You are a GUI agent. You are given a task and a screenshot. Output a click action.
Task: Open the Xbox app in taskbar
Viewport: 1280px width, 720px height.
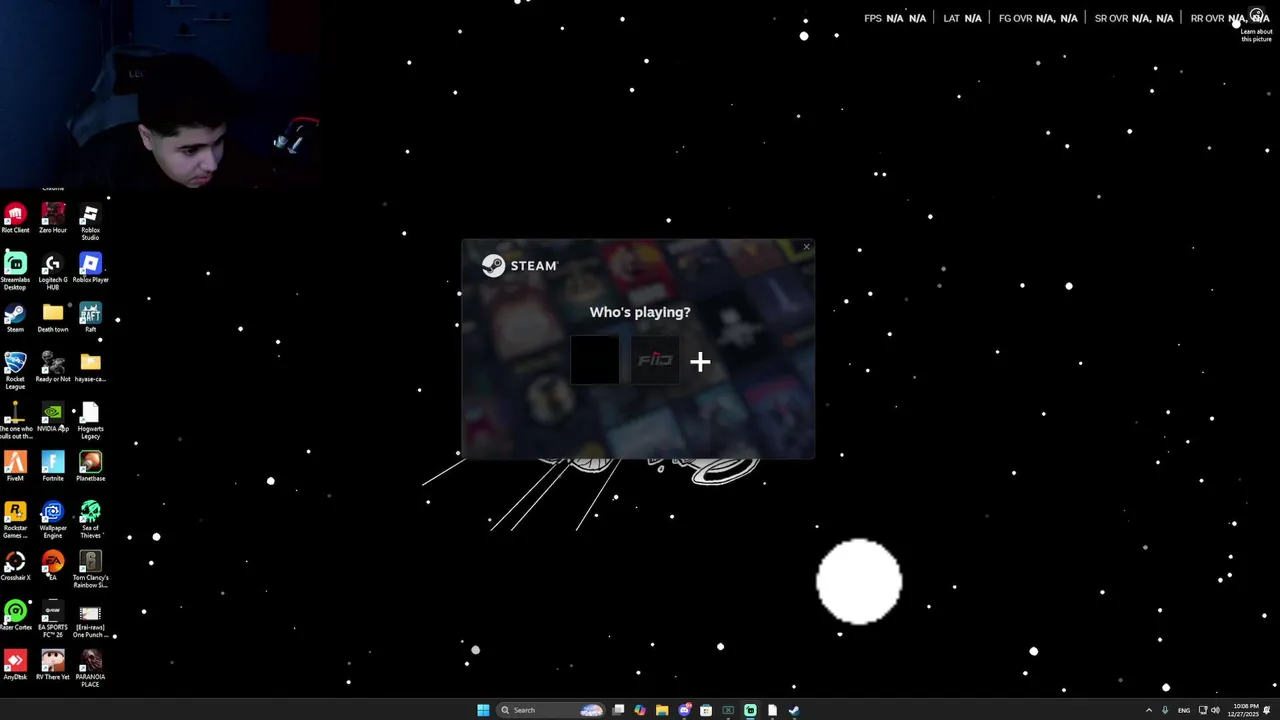click(728, 710)
